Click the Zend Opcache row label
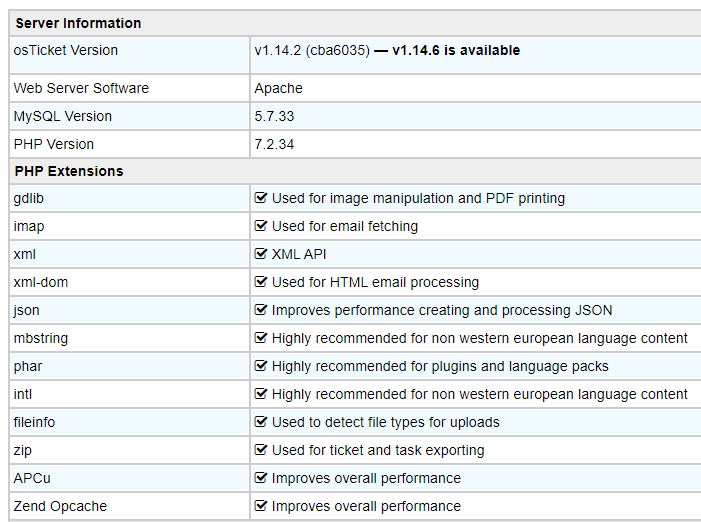The height and width of the screenshot is (522, 701). pyautogui.click(x=60, y=506)
